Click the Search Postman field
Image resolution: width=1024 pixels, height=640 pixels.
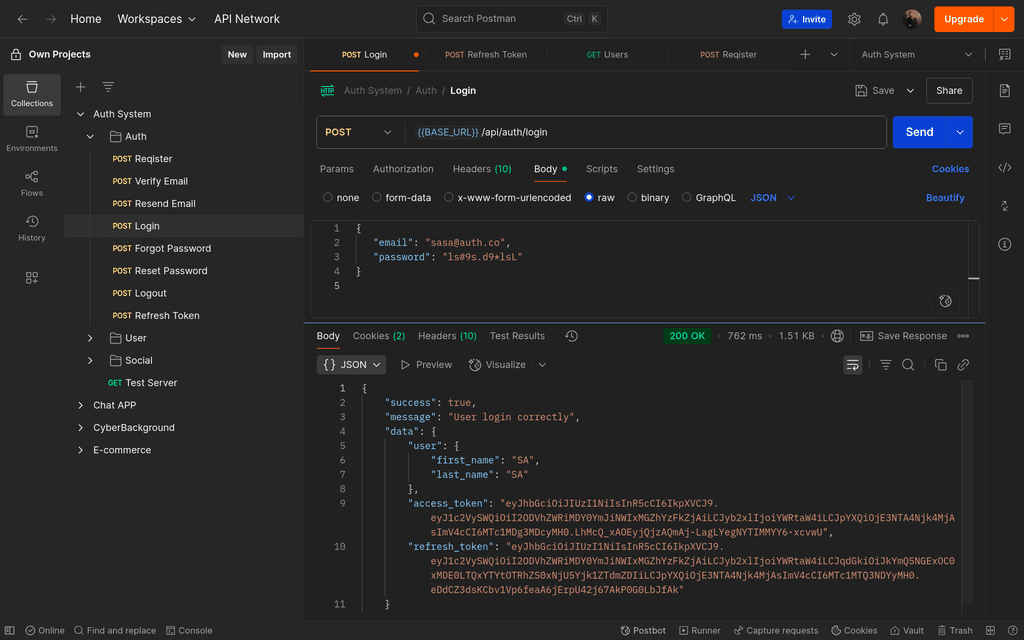click(x=512, y=19)
